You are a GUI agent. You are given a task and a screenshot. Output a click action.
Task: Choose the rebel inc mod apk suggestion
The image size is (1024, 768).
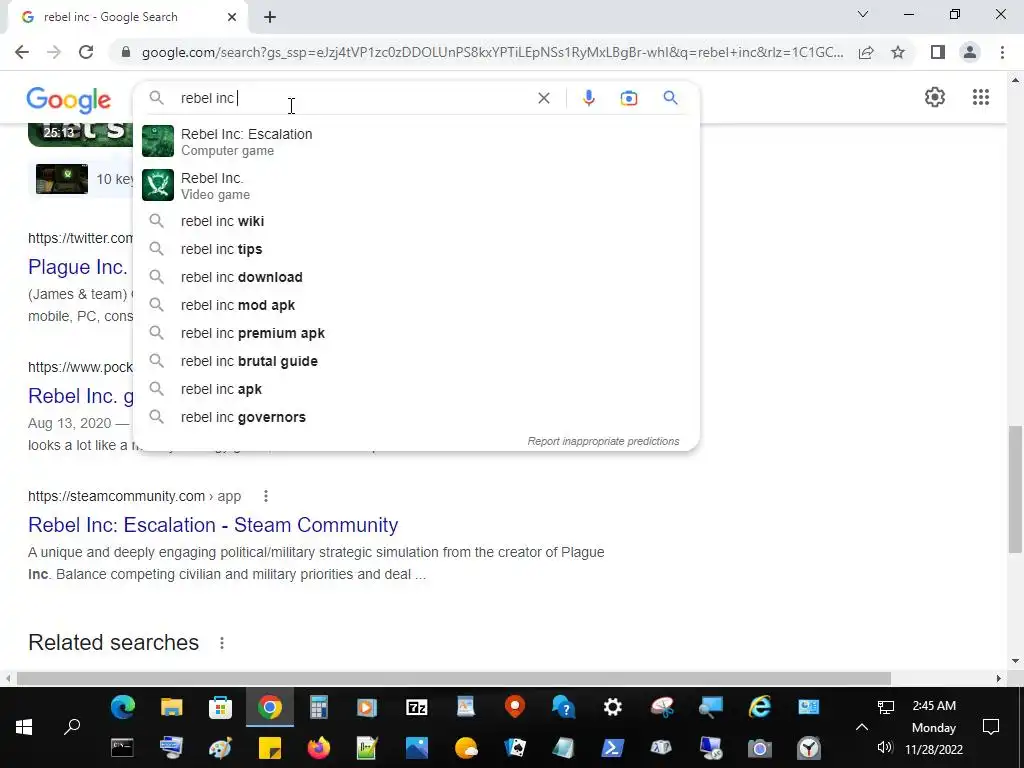pos(416,306)
